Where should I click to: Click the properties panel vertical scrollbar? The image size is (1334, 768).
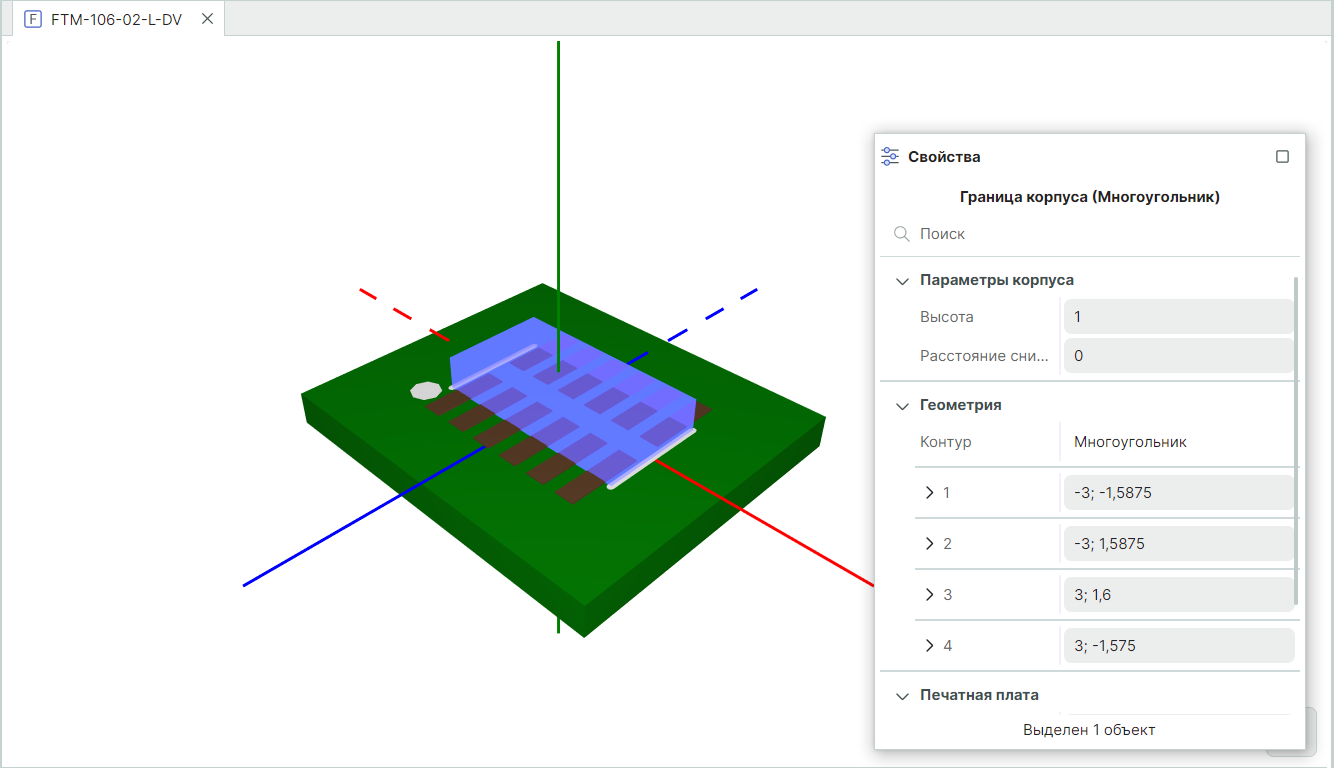pos(1297,440)
